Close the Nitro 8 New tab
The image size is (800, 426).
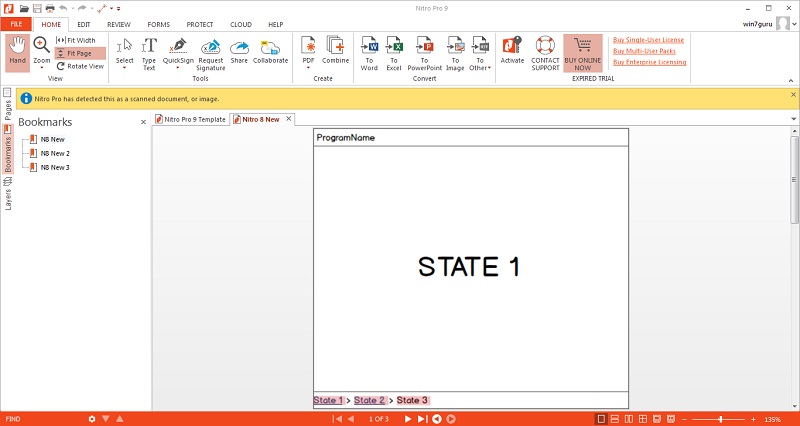tap(288, 119)
